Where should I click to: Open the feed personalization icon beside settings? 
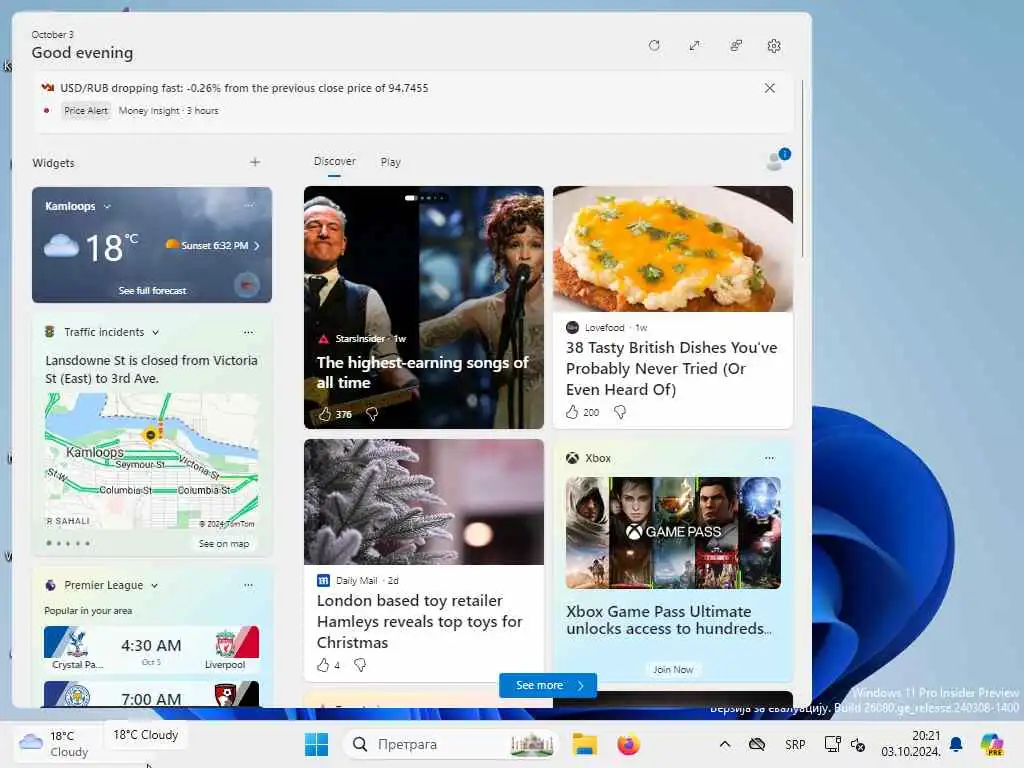[735, 46]
